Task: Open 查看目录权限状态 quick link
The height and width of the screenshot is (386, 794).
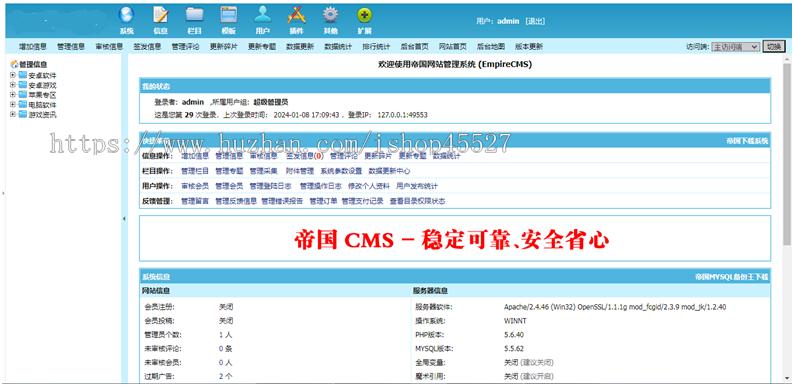Action: (x=417, y=202)
